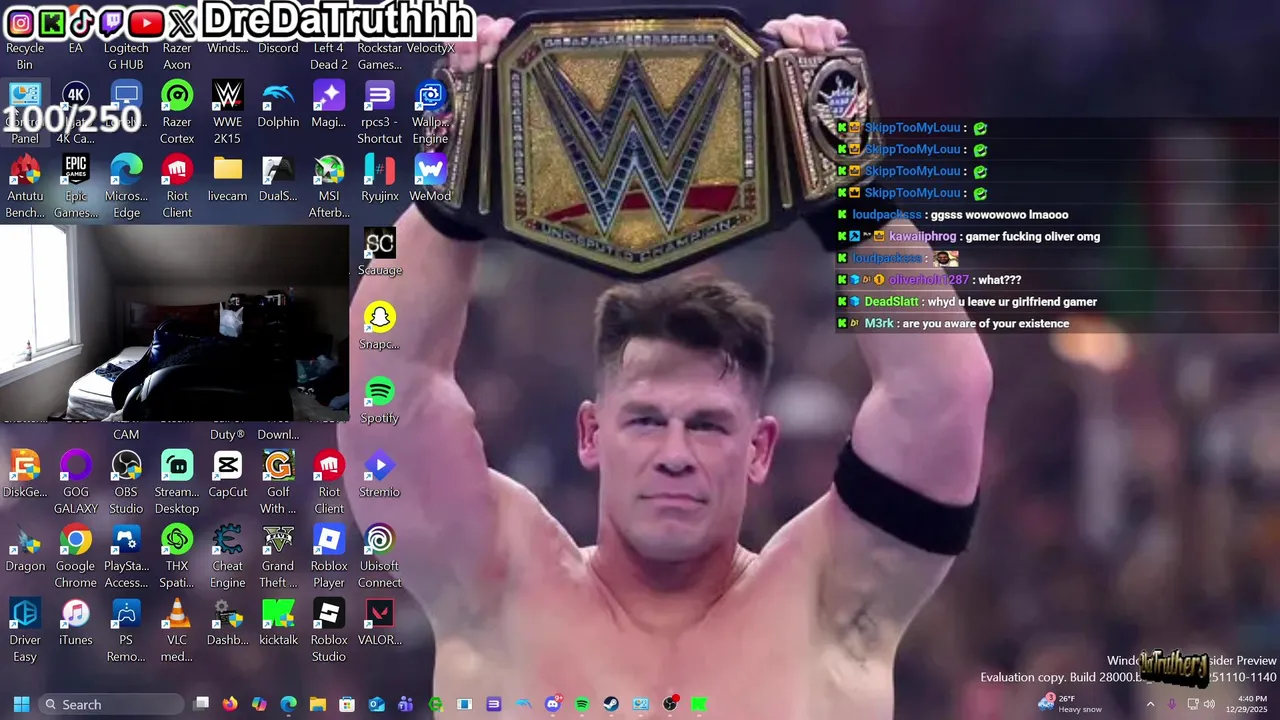The image size is (1280, 720).
Task: Open Discord from the taskbar
Action: pyautogui.click(x=553, y=704)
